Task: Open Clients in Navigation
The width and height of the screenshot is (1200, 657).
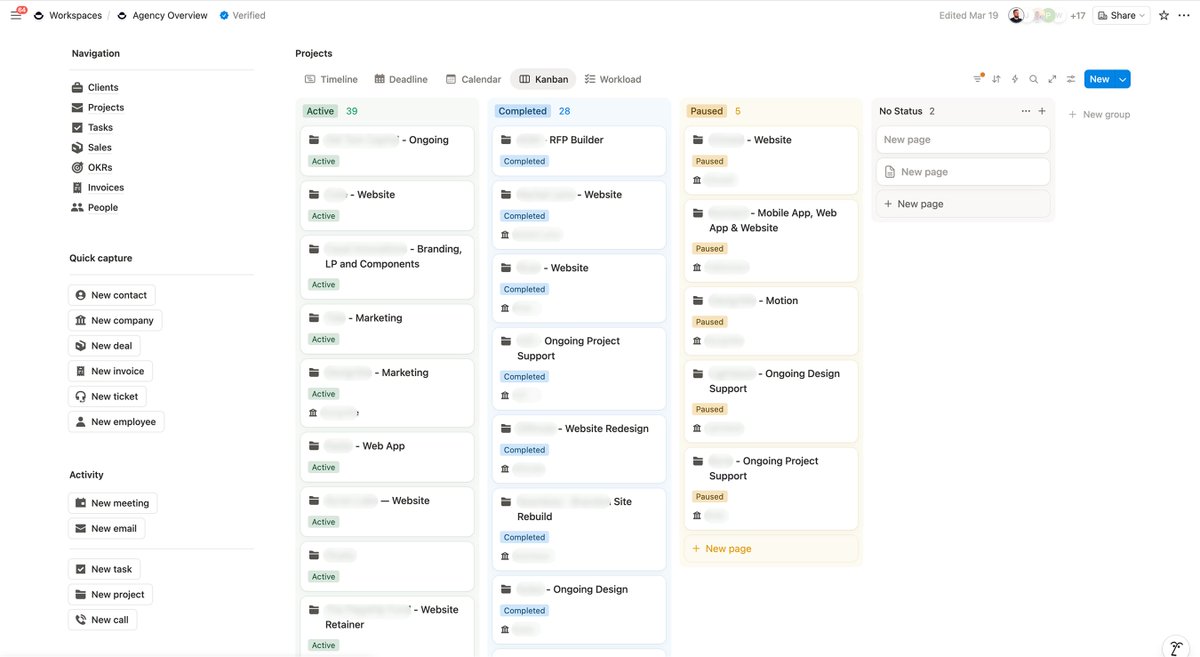Action: point(95,88)
